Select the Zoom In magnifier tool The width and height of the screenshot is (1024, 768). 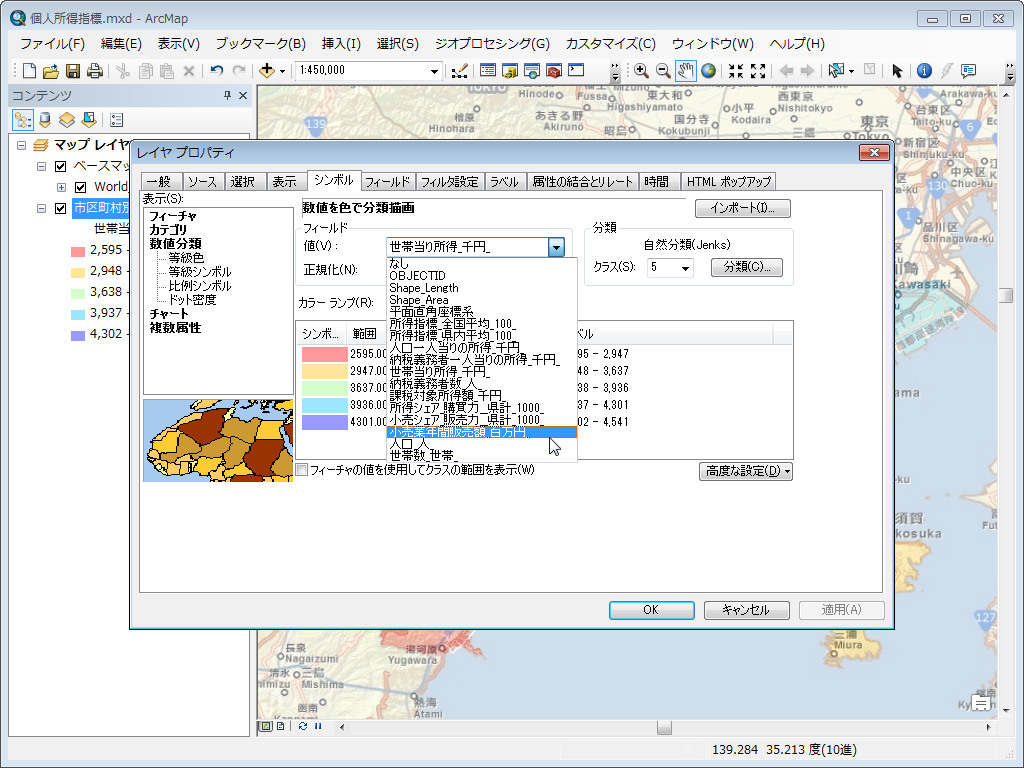tap(641, 71)
